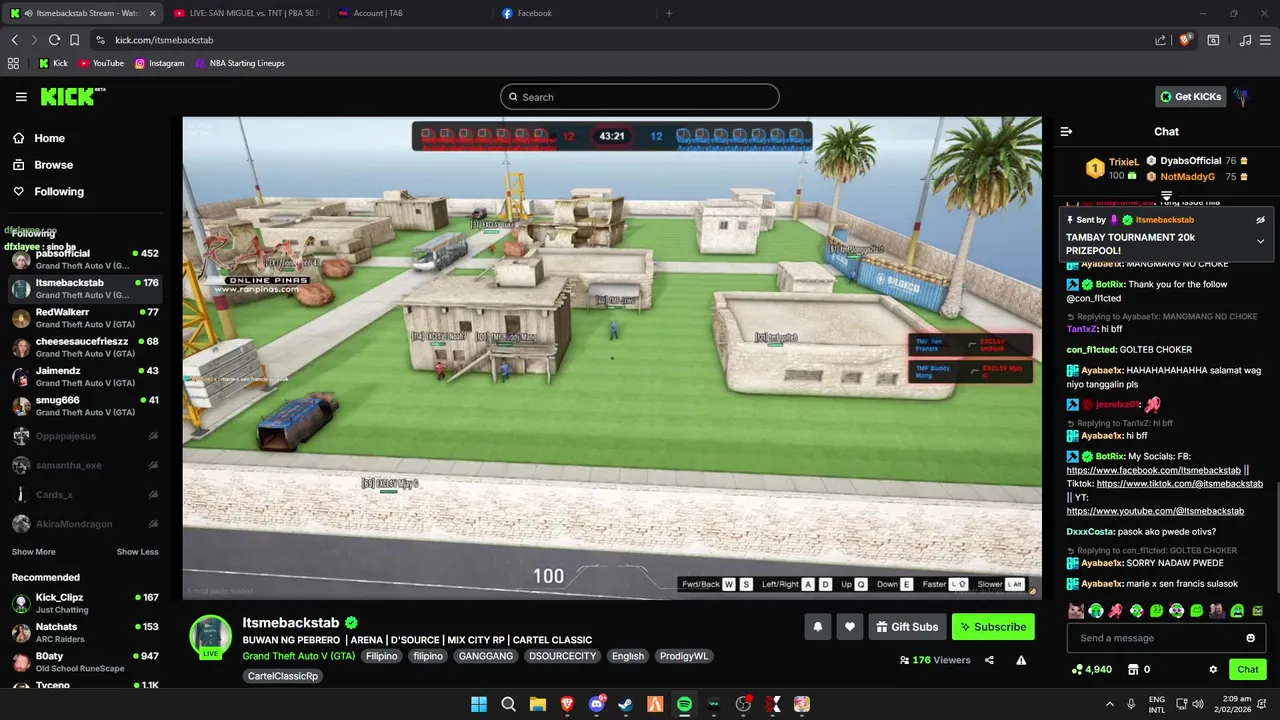The height and width of the screenshot is (720, 1280).
Task: Switch to the Facebook browser tab
Action: click(572, 13)
